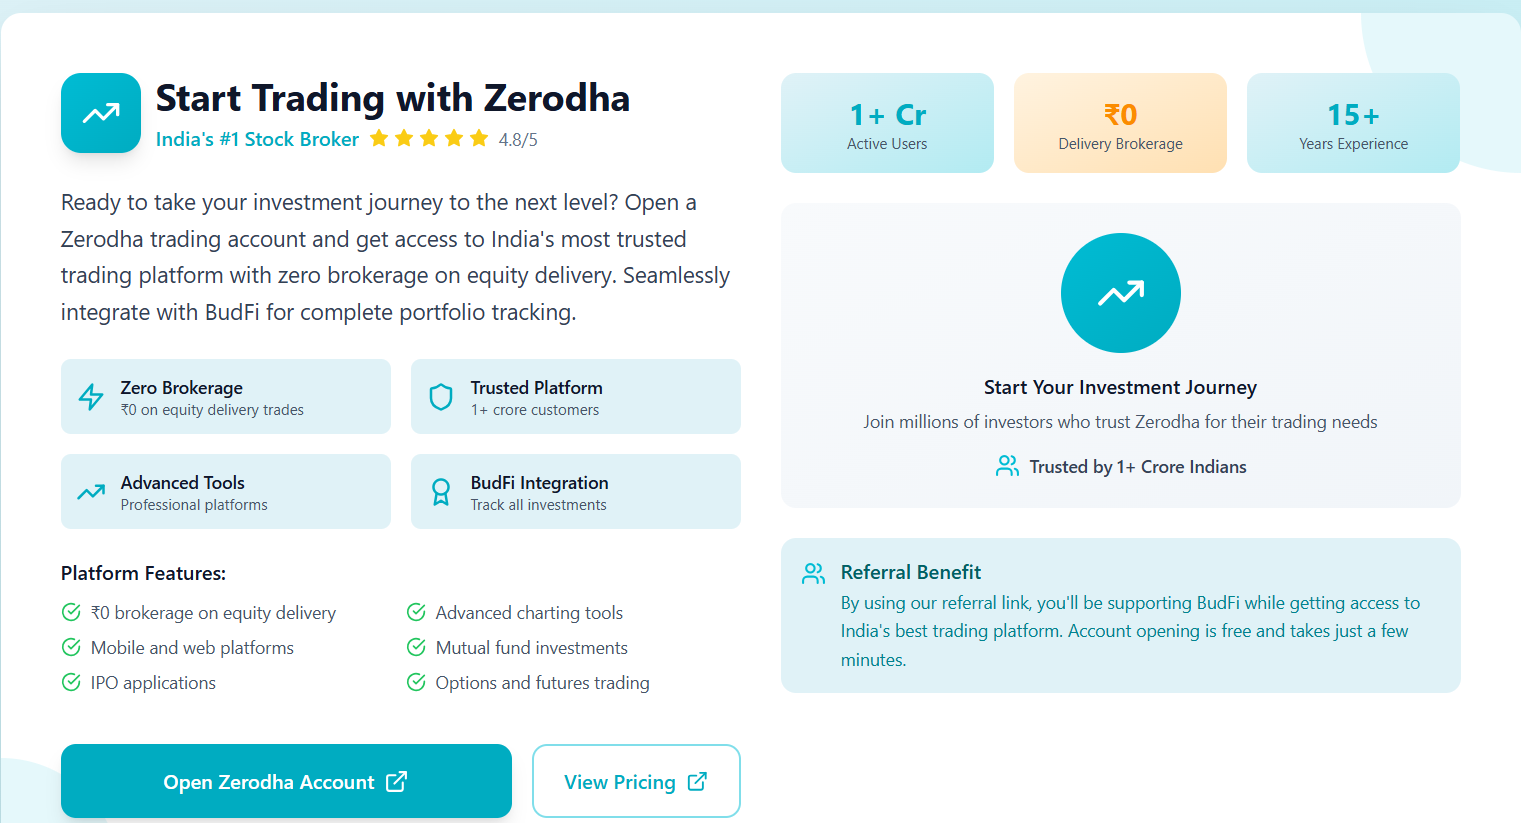This screenshot has width=1521, height=823.
Task: Click the users icon next to Trusted by 1+ Crore Indians
Action: click(1007, 466)
